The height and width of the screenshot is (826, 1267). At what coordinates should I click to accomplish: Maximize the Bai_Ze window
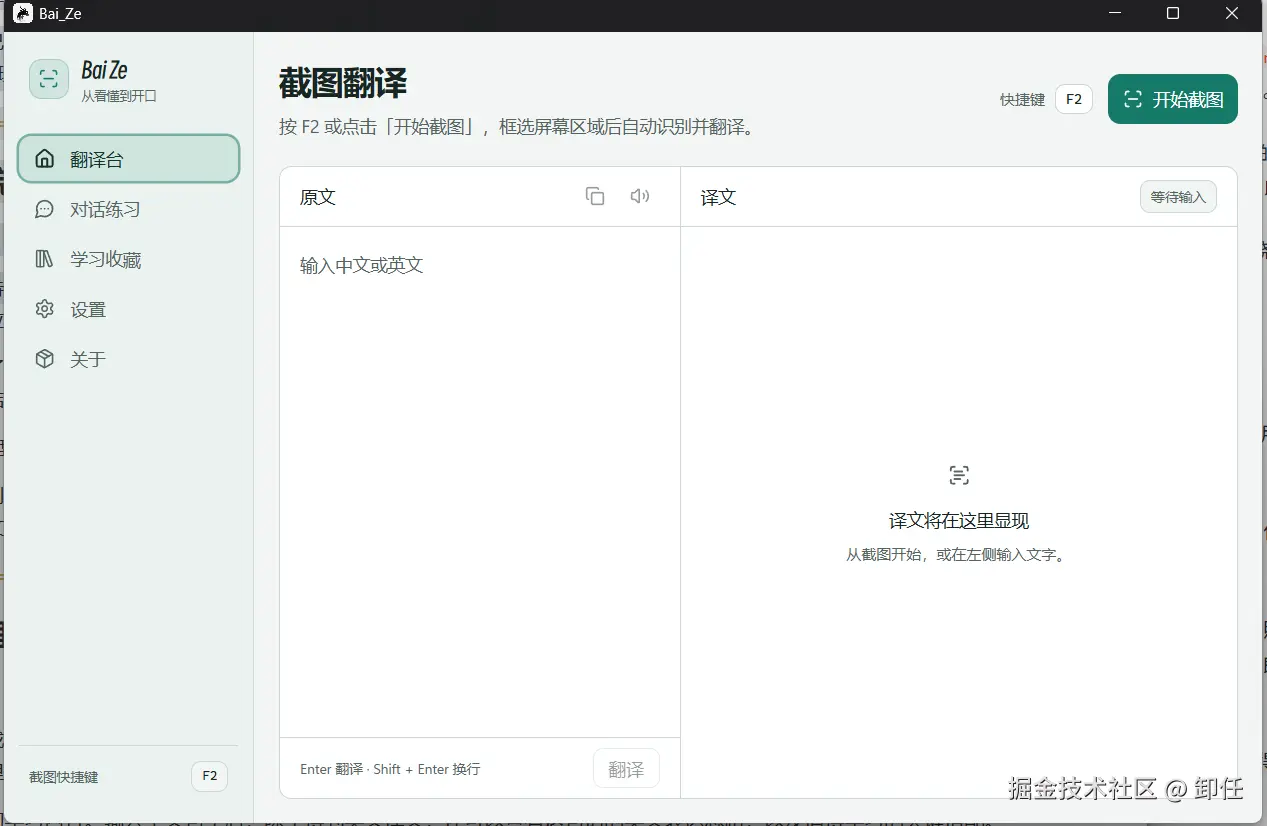click(1173, 14)
